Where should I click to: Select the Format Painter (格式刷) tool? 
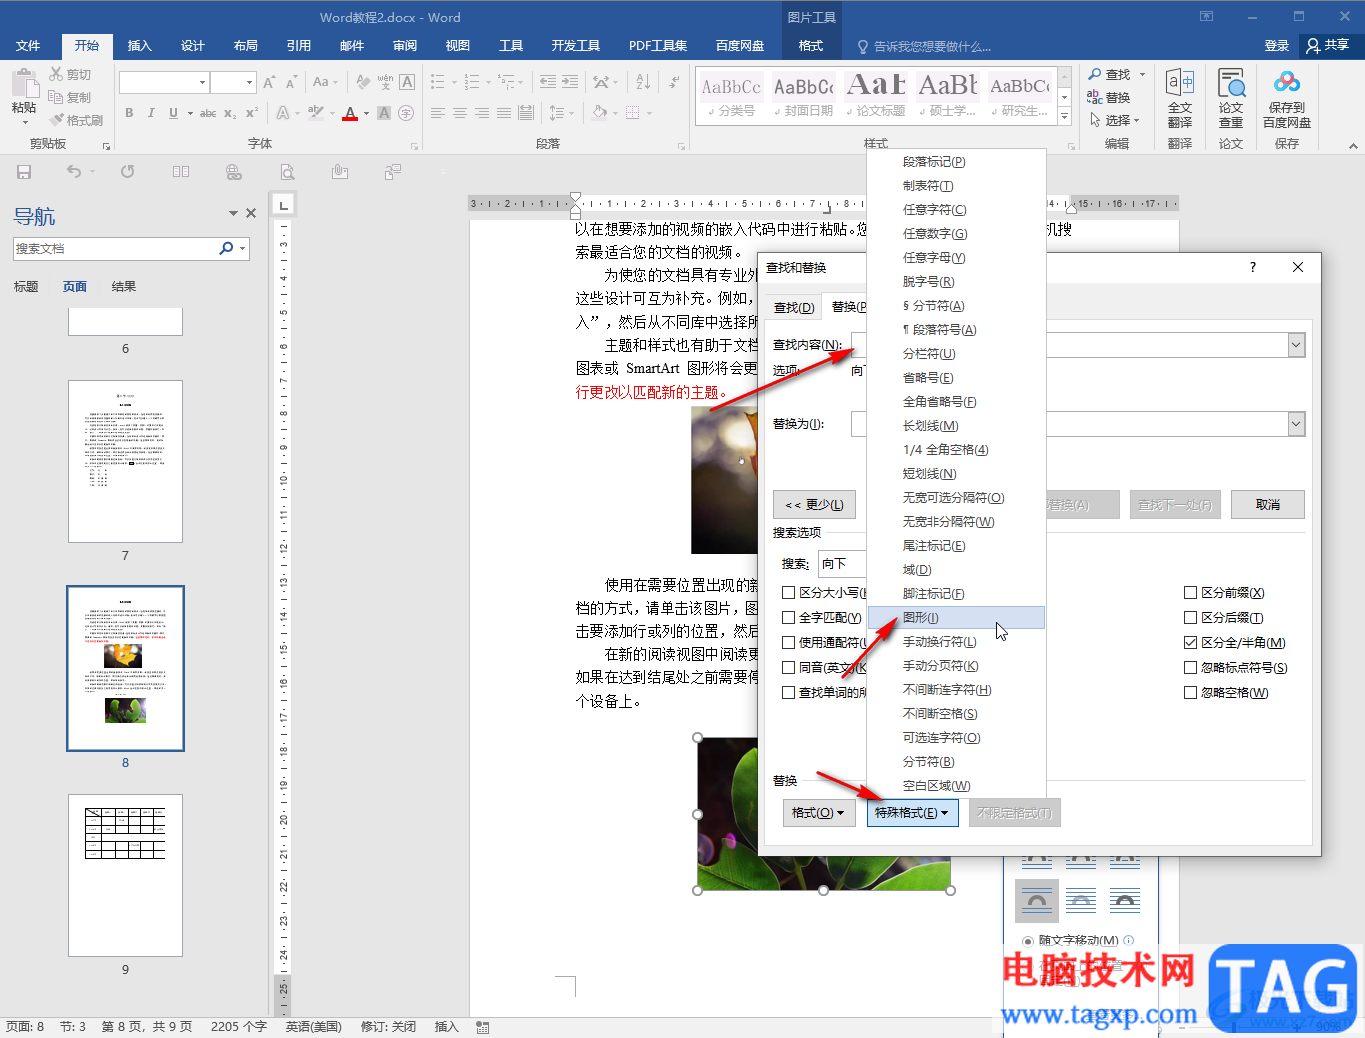click(76, 120)
